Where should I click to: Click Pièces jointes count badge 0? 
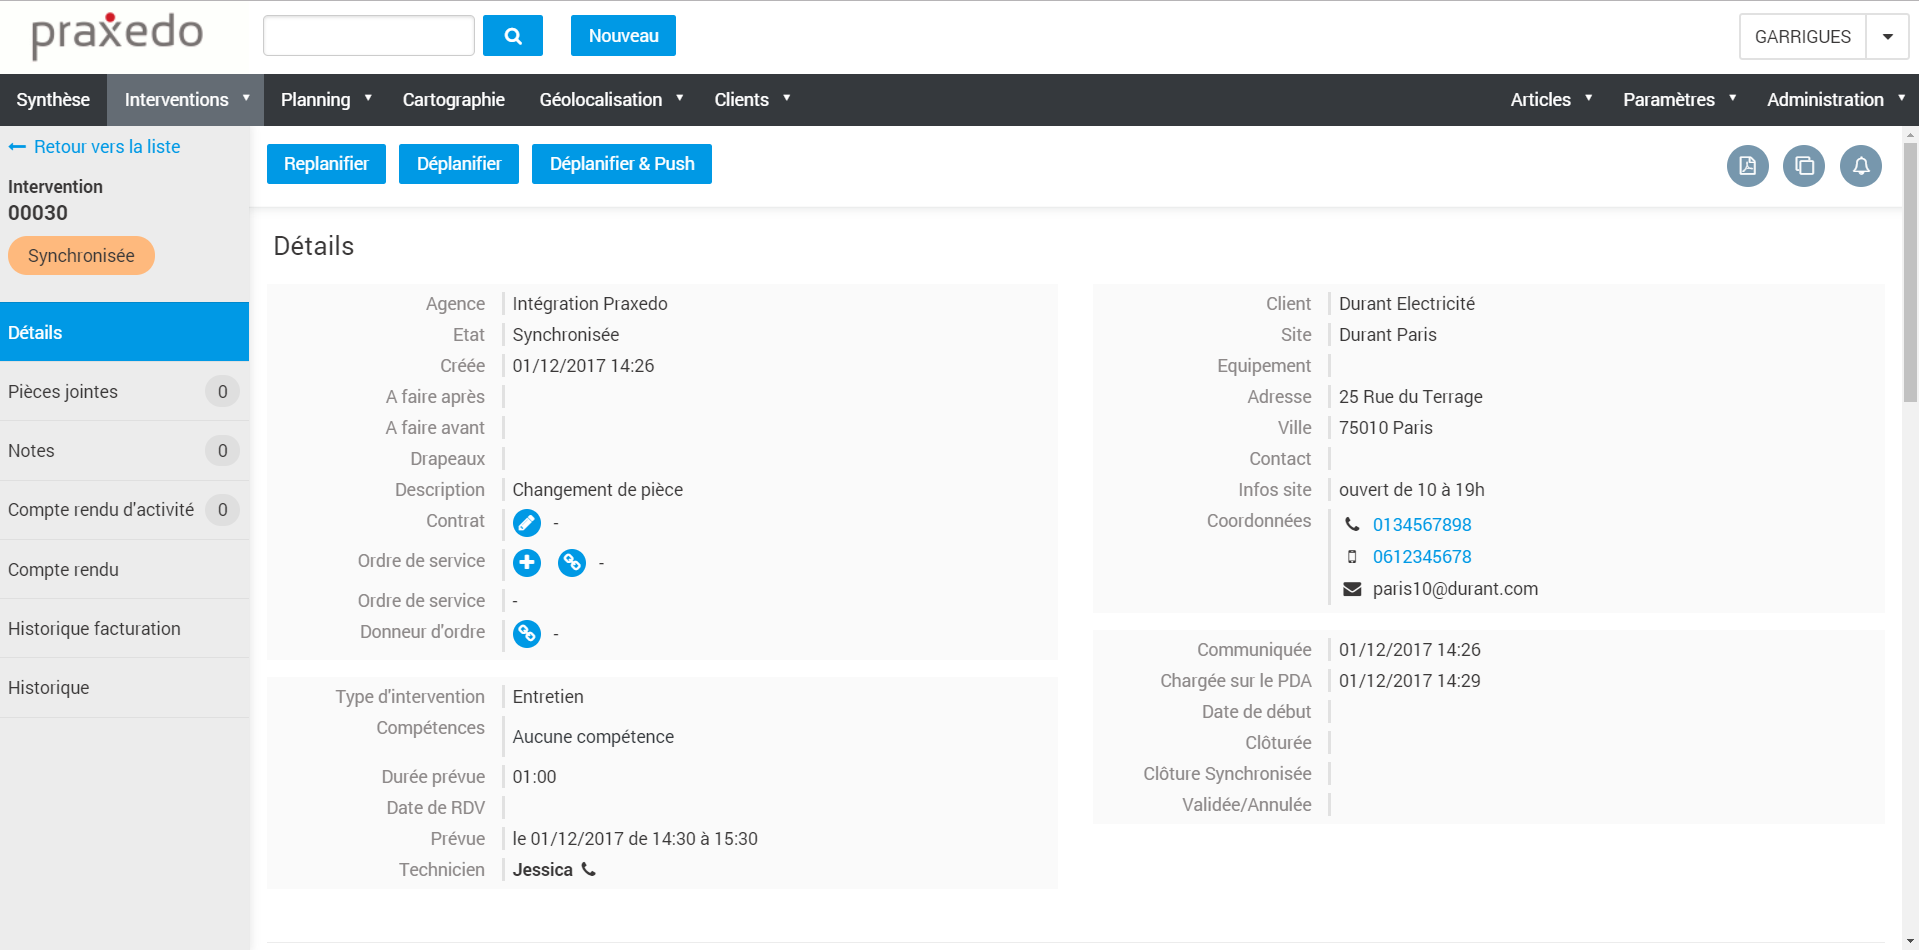click(x=222, y=392)
